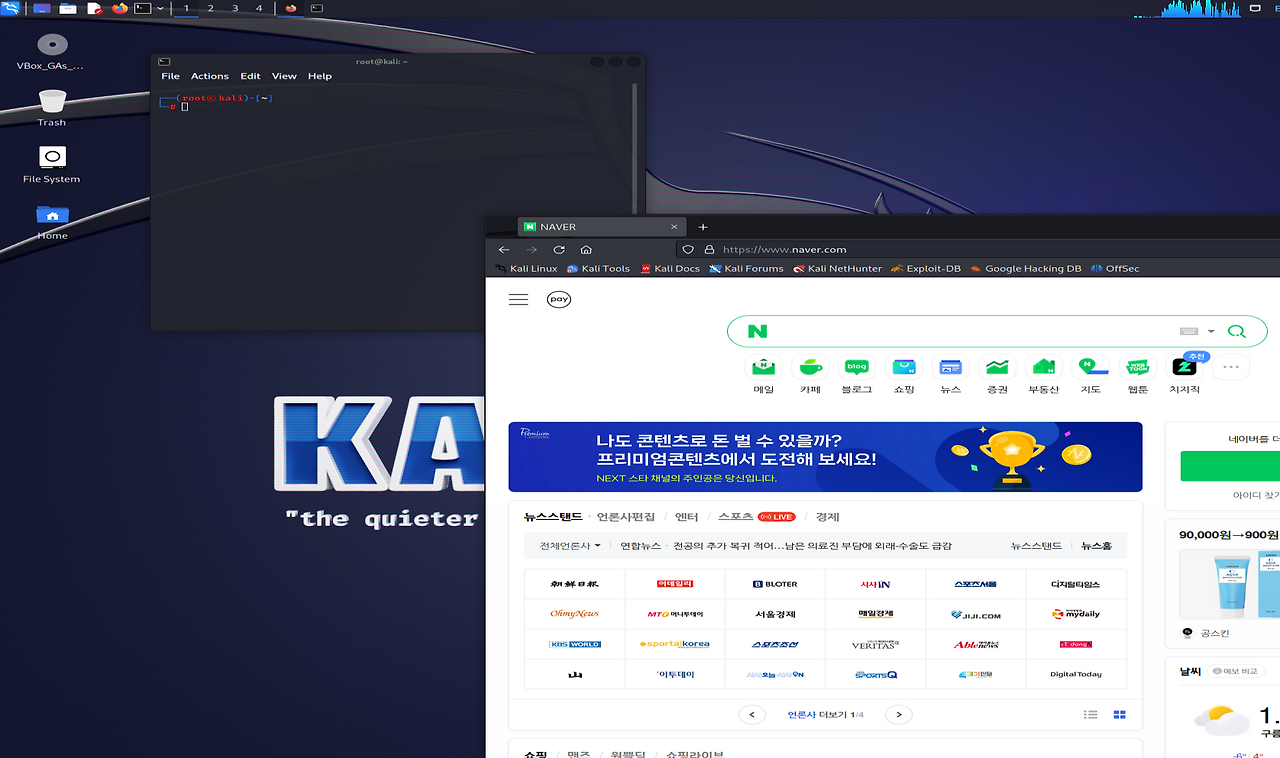The image size is (1280, 758).
Task: Select the 언론사편집 tab
Action: coord(626,517)
